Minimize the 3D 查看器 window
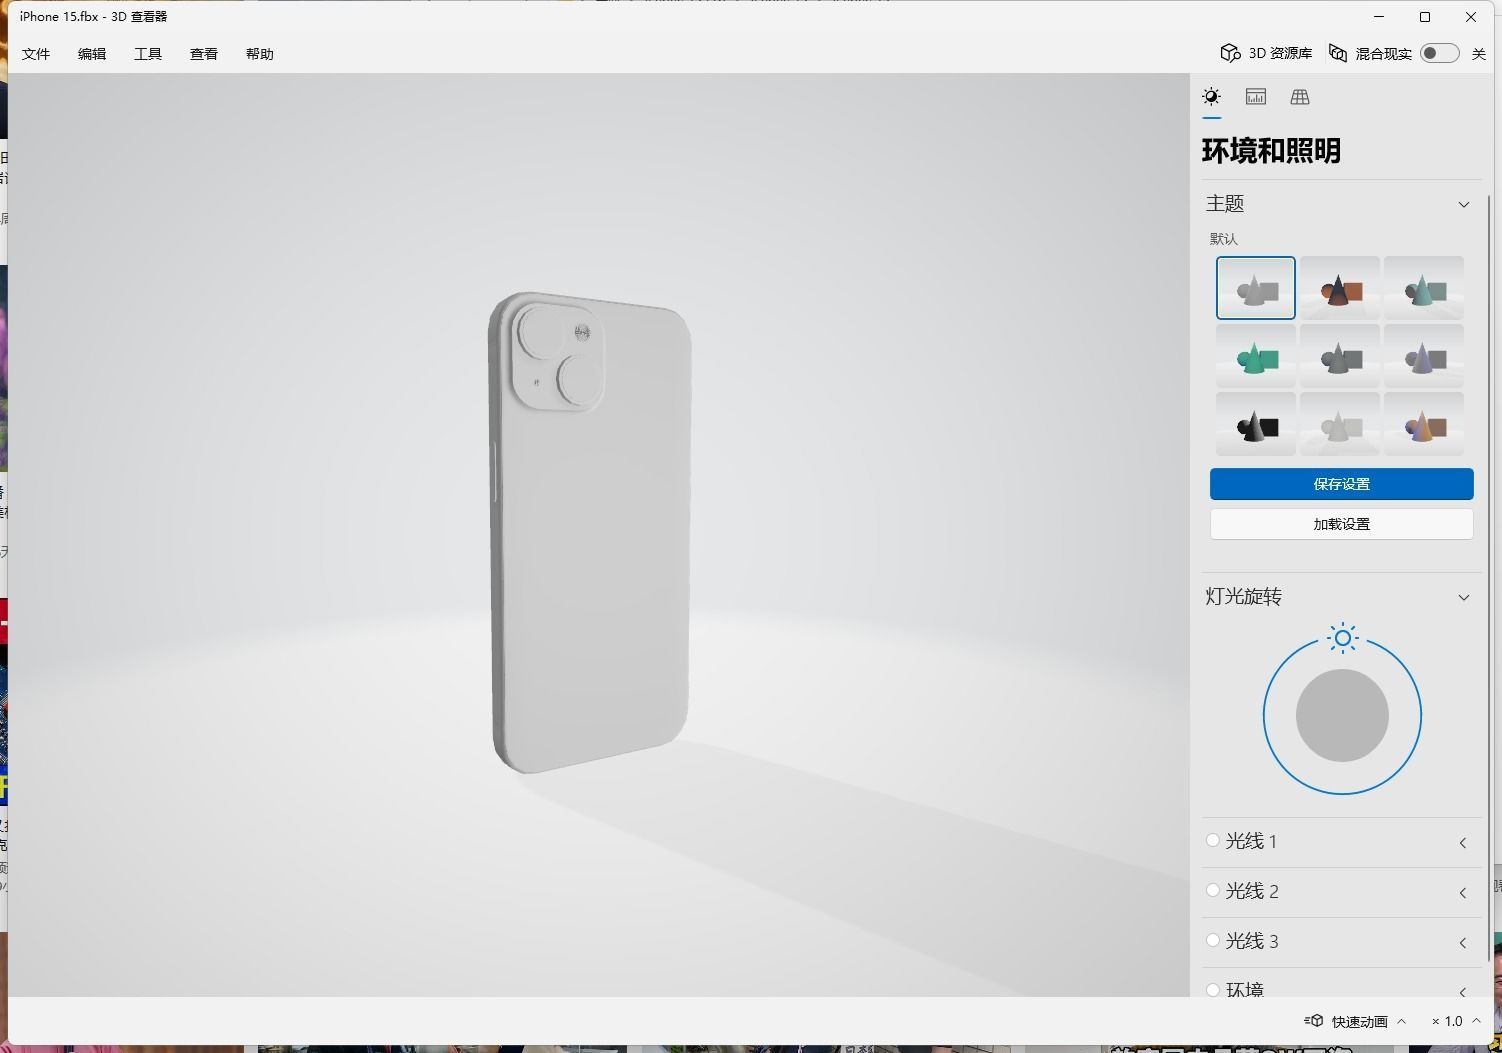Image resolution: width=1502 pixels, height=1053 pixels. click(x=1379, y=17)
